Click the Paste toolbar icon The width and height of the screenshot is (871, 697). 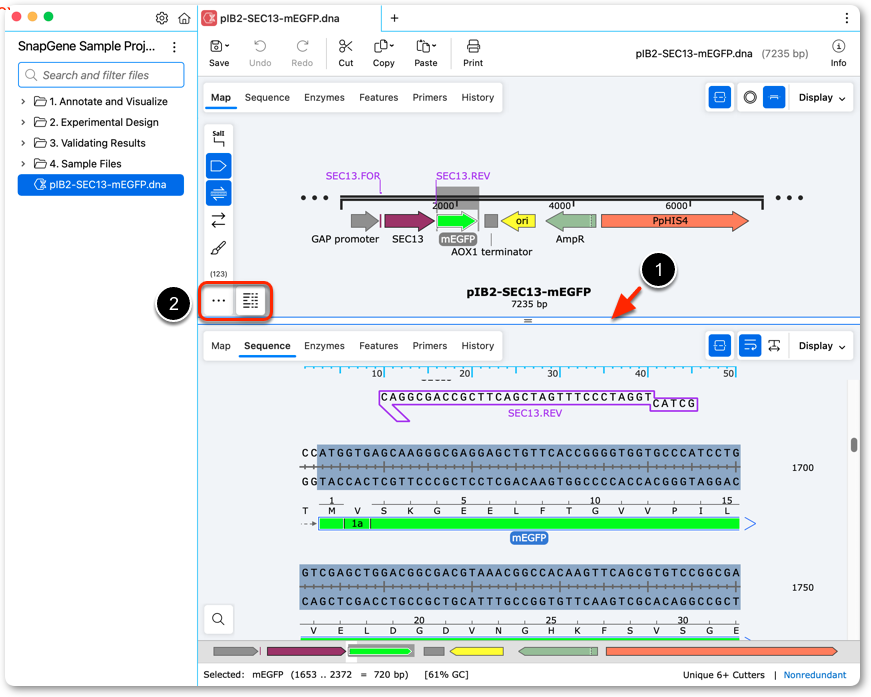[x=423, y=47]
